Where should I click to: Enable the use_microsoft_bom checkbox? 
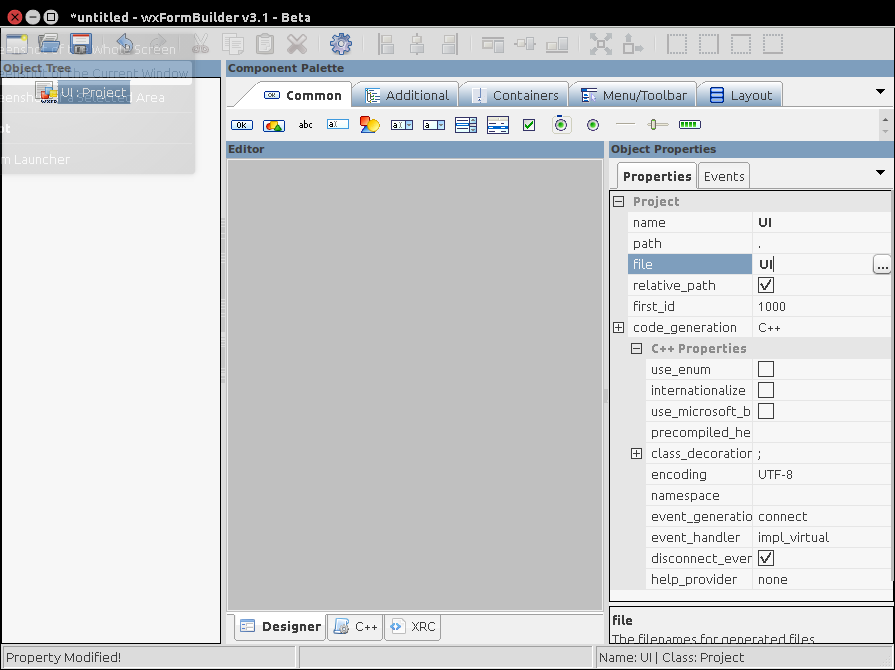pos(765,411)
